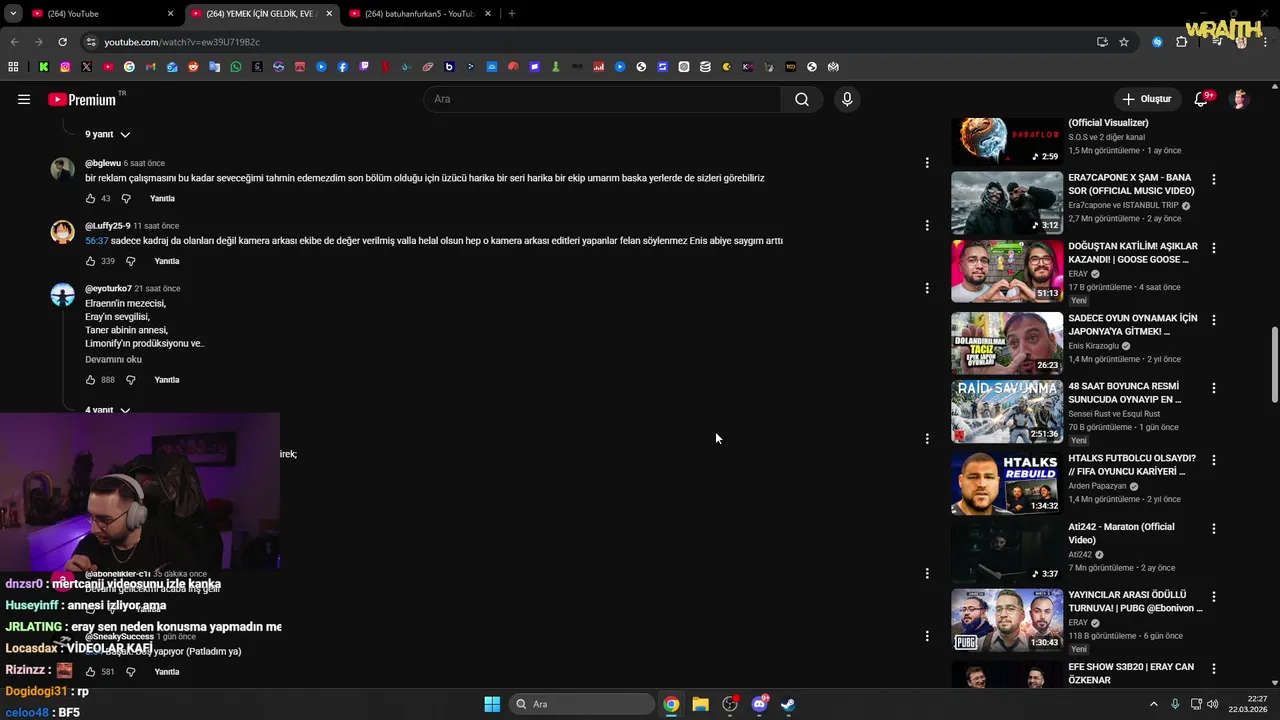Click the install app icon in address bar
This screenshot has height=720, width=1280.
click(1102, 42)
